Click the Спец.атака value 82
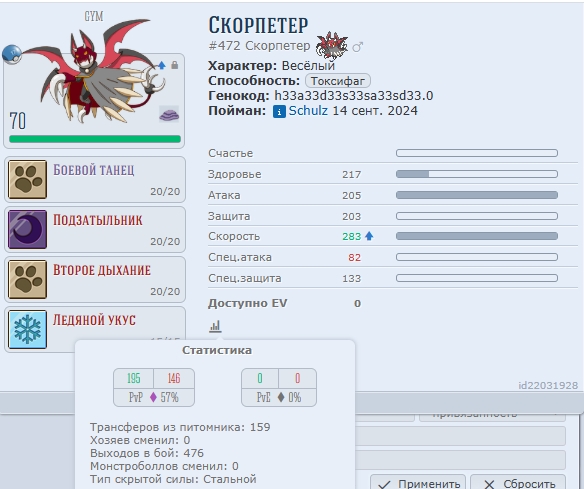This screenshot has width=584, height=489. [355, 257]
